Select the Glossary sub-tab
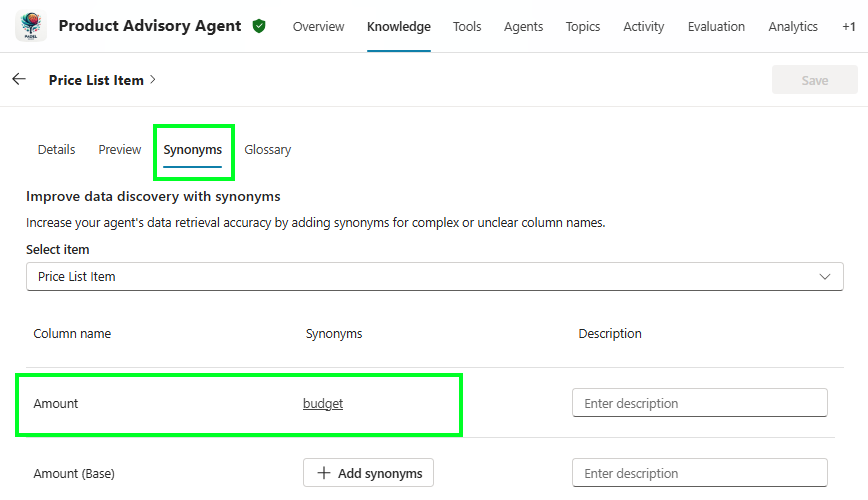Viewport: 868px width, 500px height. 267,150
